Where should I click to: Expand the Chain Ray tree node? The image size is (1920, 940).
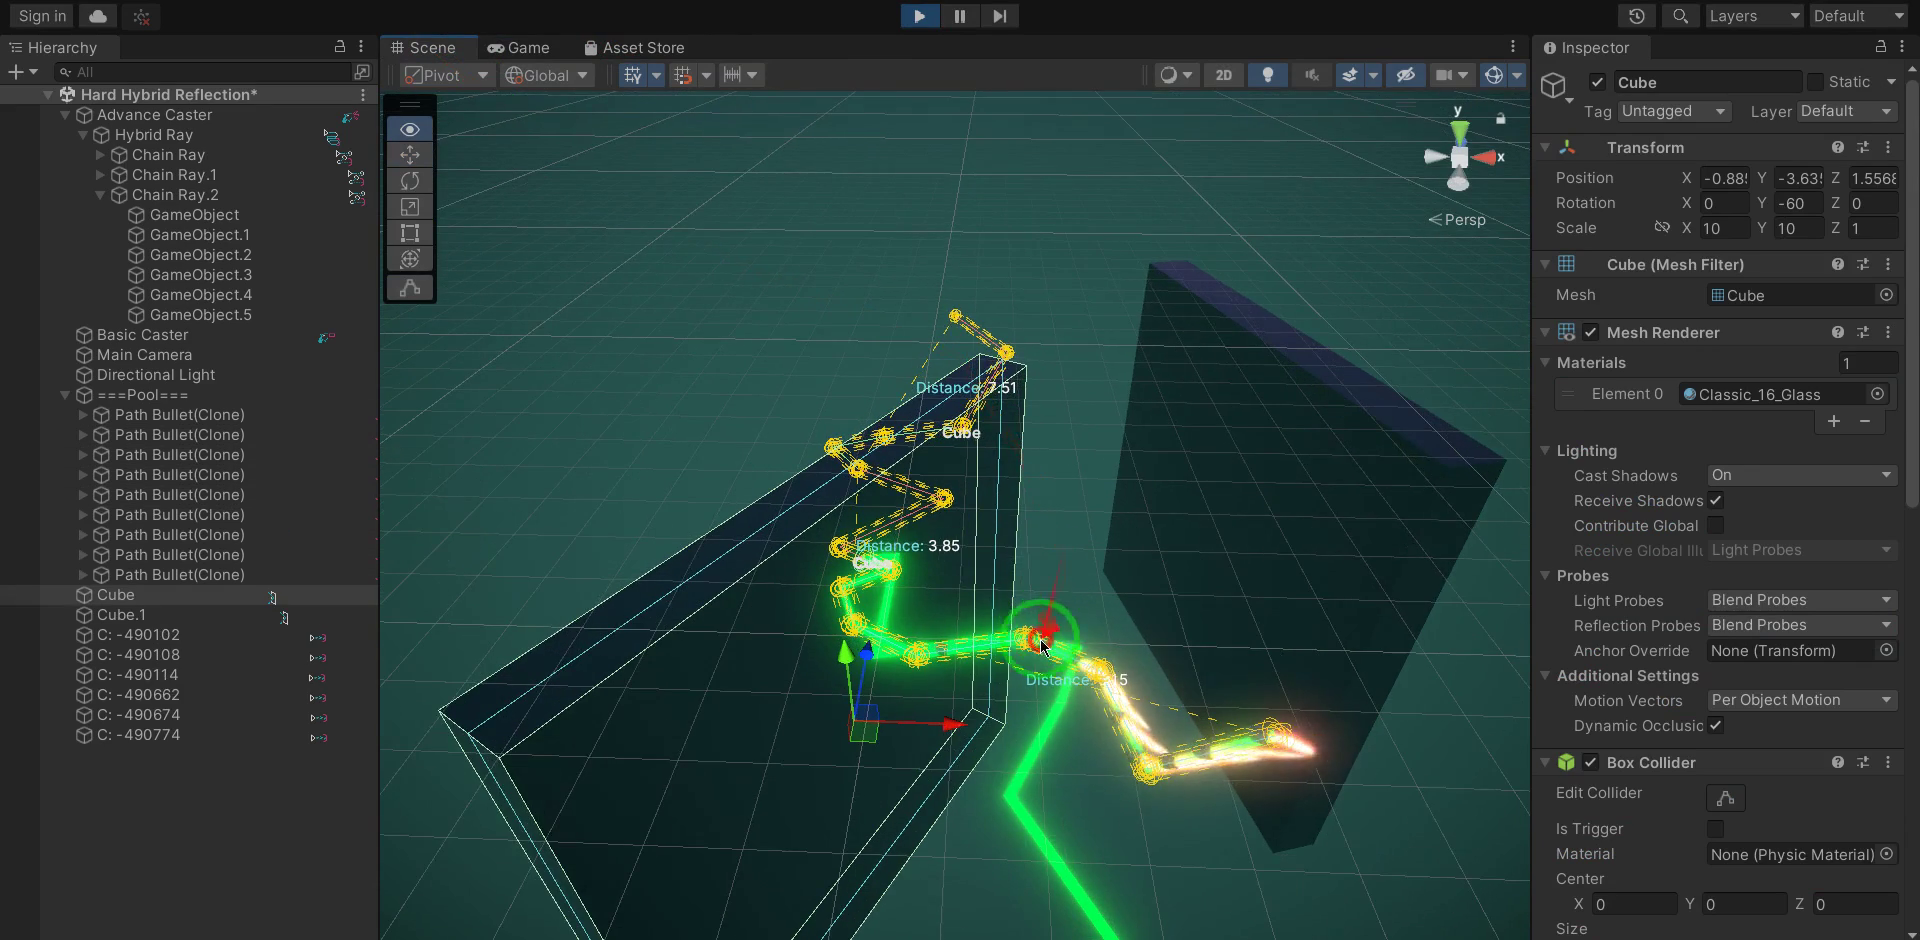(x=100, y=155)
